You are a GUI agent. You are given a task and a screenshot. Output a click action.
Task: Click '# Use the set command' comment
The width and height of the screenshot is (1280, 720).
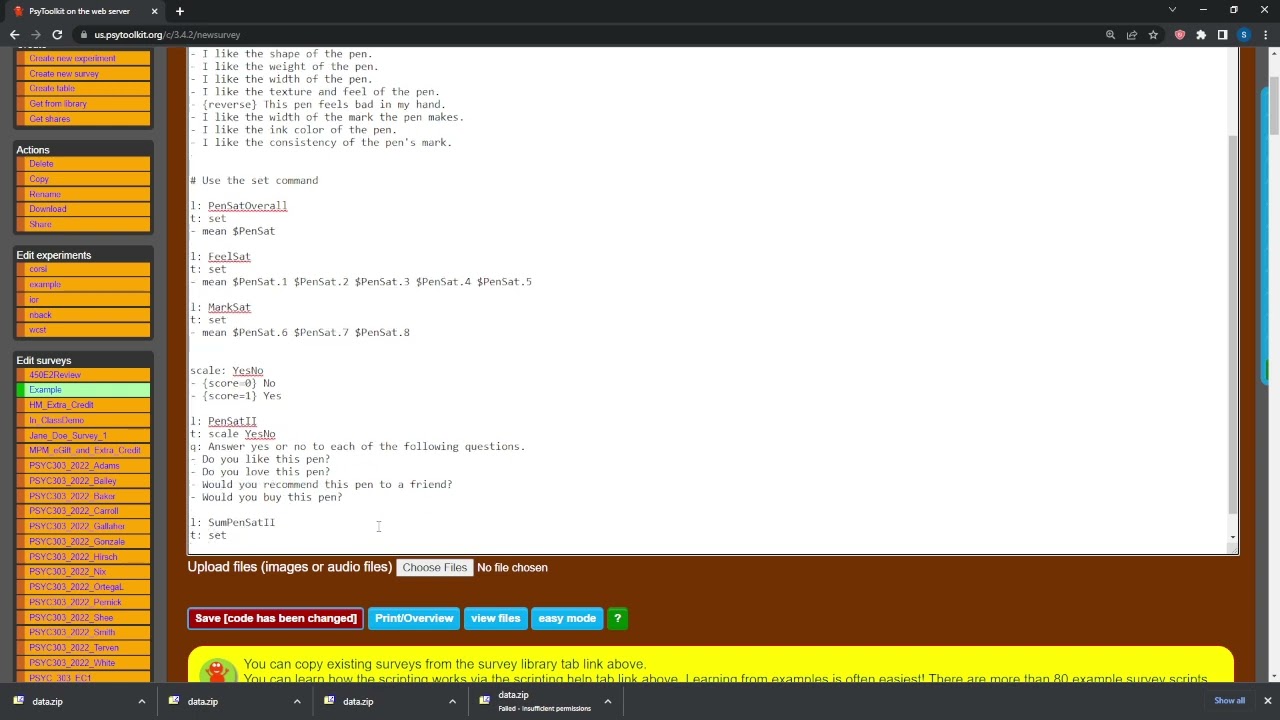click(x=254, y=181)
